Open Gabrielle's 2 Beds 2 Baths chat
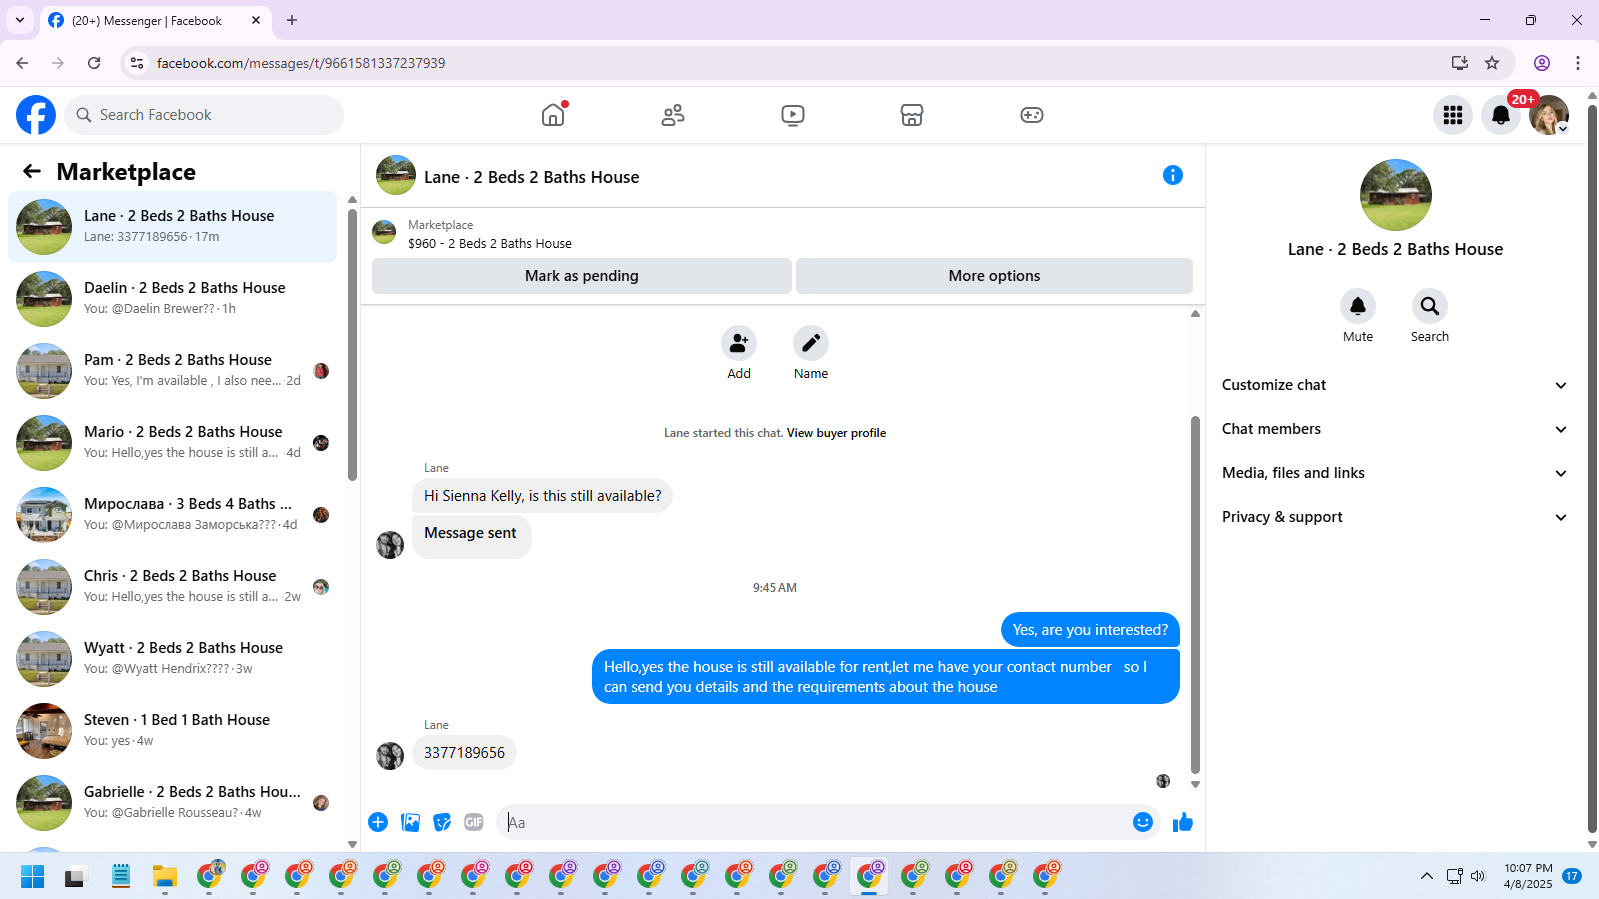Viewport: 1599px width, 899px height. point(173,803)
